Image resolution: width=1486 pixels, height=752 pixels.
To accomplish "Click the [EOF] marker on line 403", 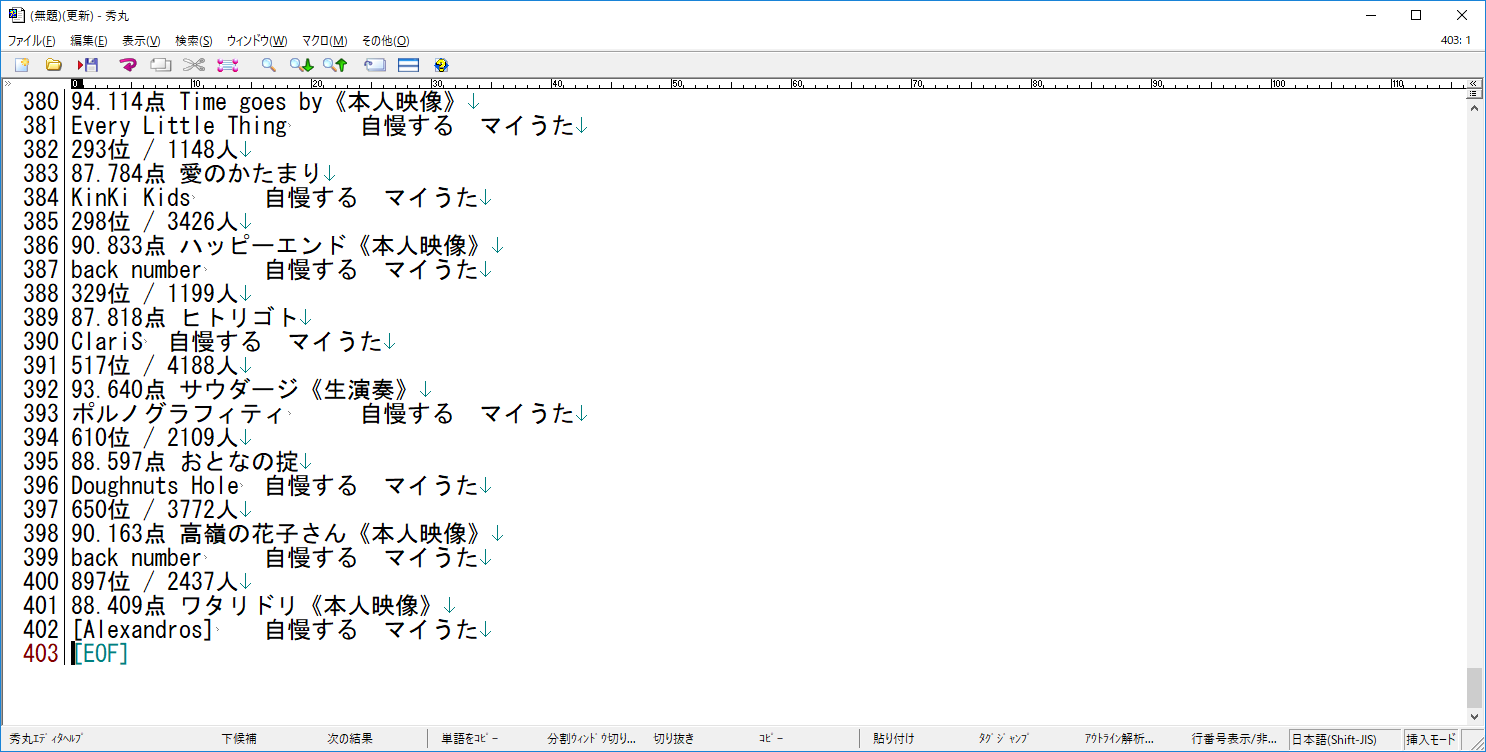I will [x=101, y=654].
